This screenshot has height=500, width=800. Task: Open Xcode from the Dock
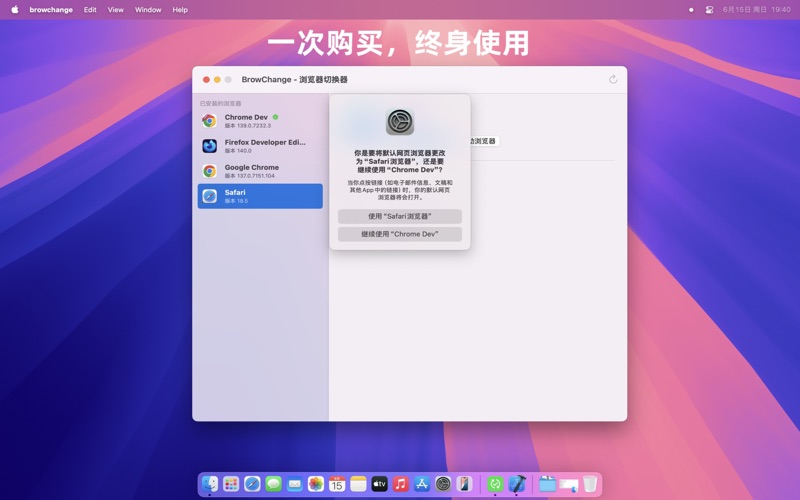pos(516,484)
